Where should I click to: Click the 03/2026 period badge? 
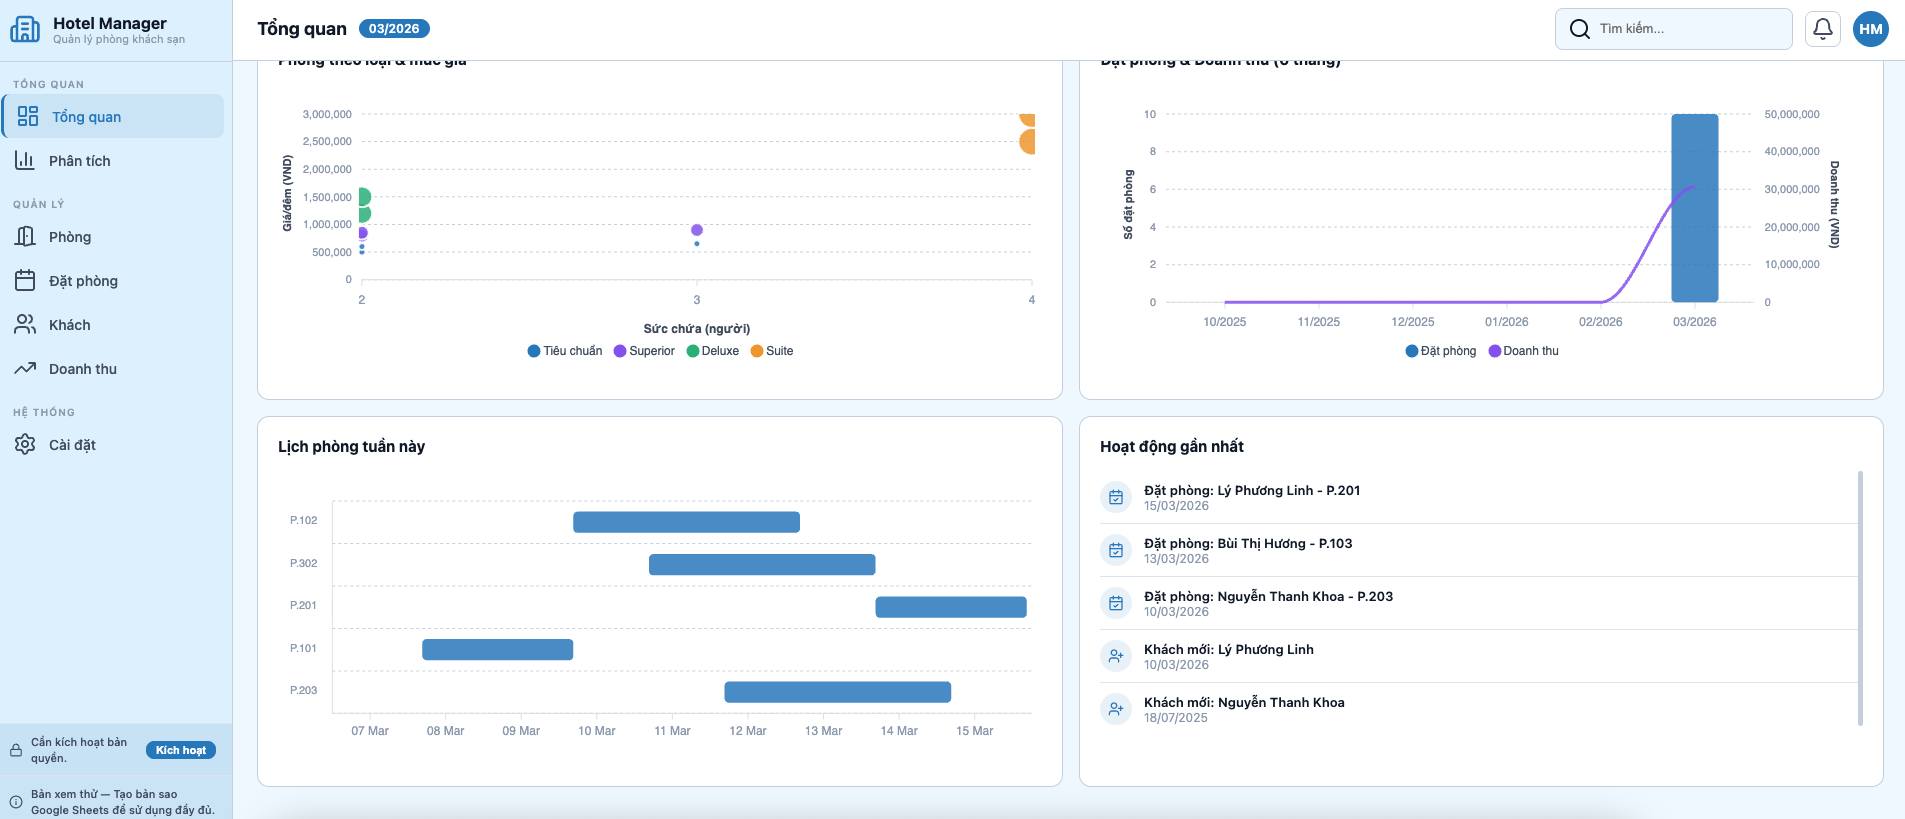pos(394,29)
